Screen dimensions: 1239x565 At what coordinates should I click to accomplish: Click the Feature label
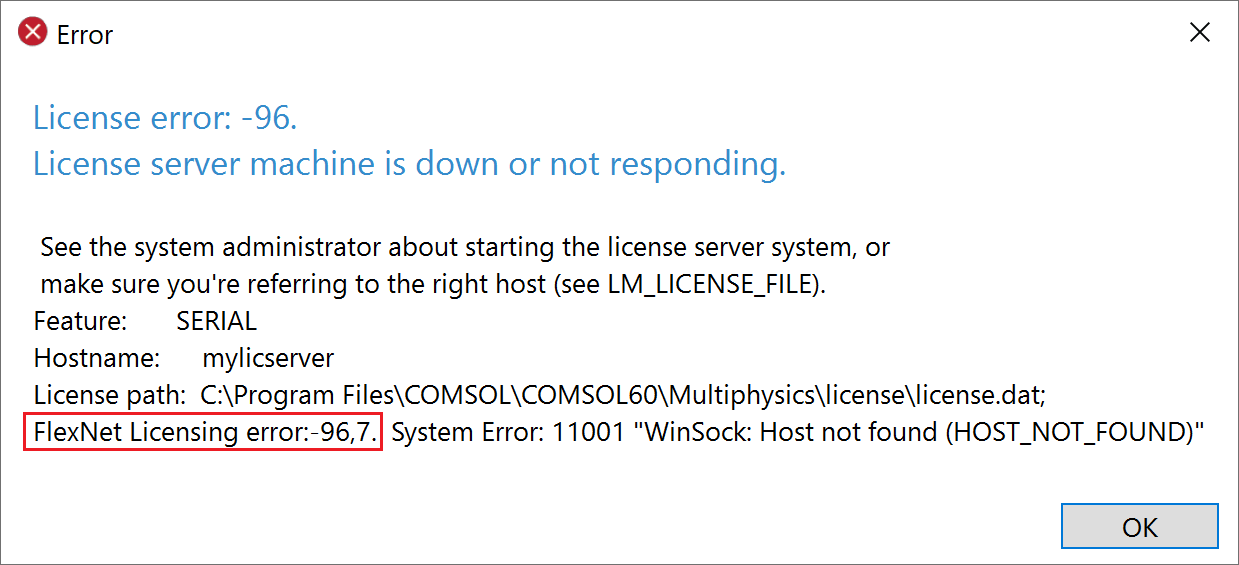[80, 321]
